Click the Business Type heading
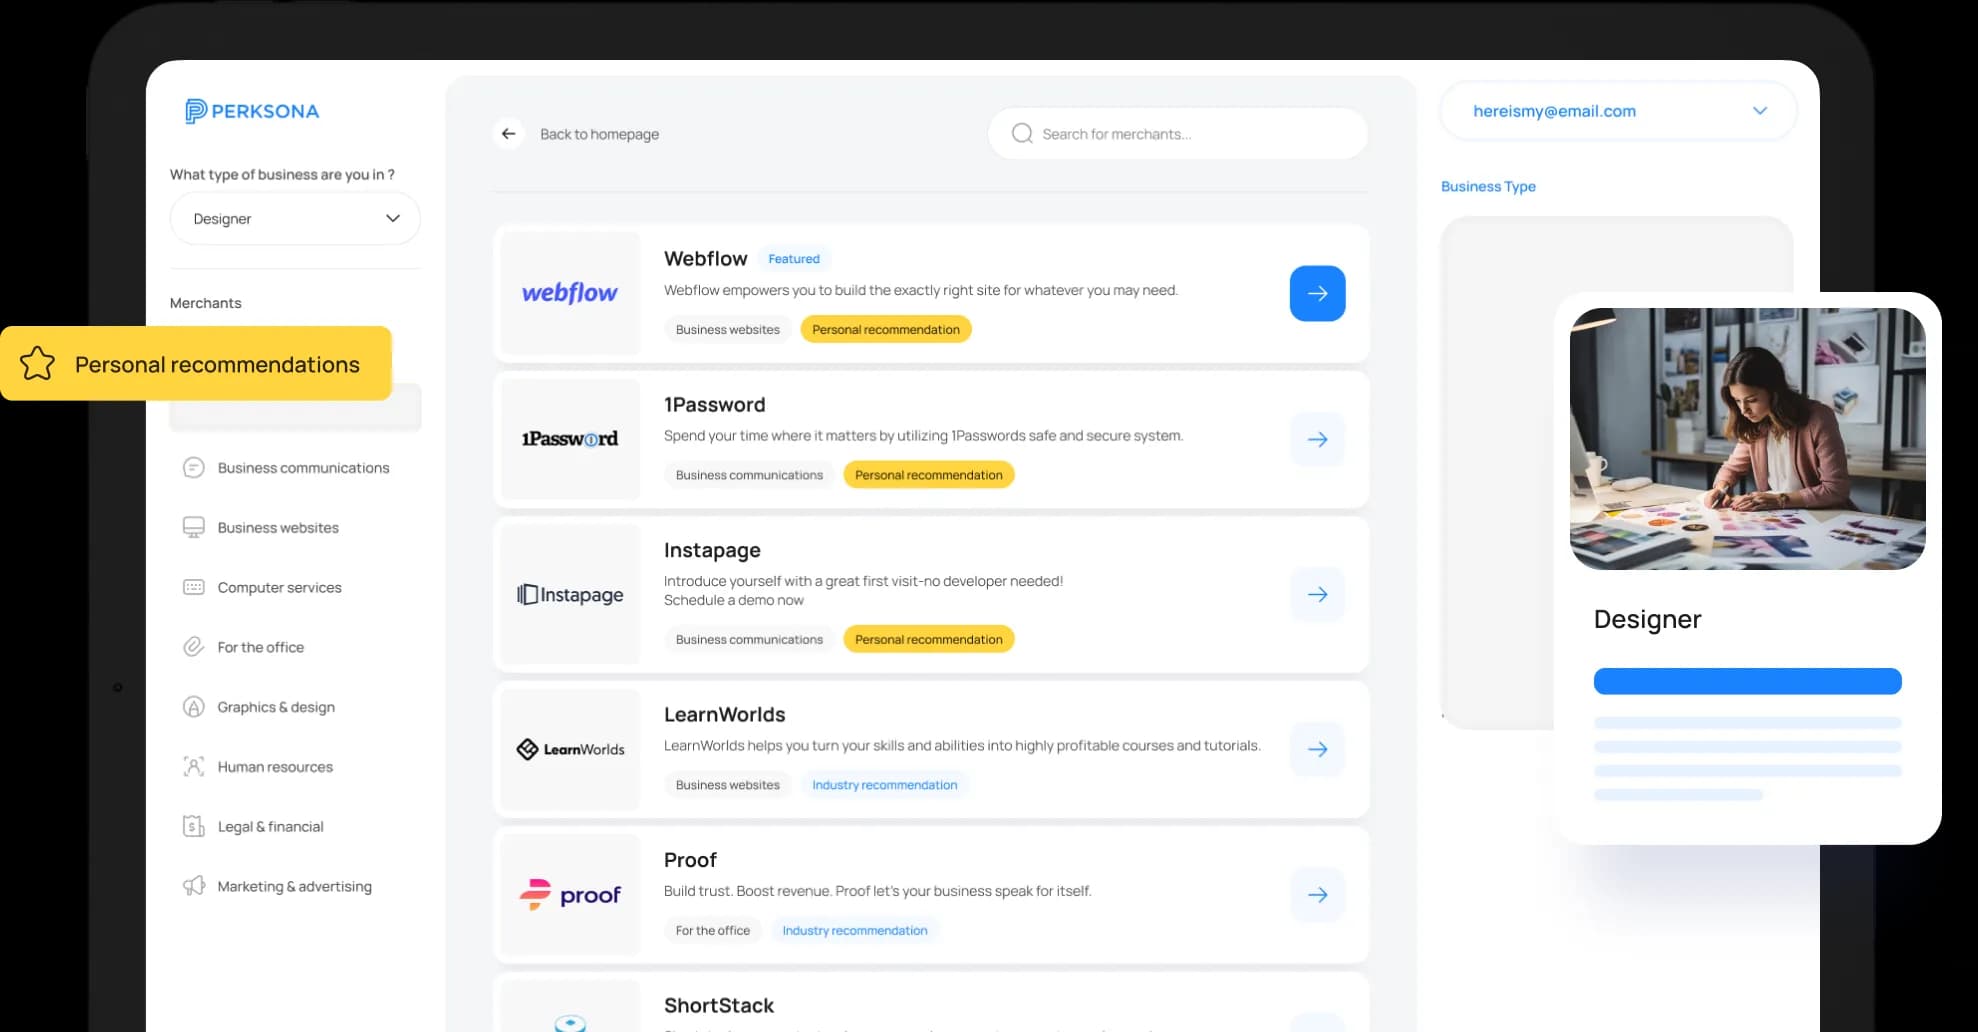 click(1488, 186)
